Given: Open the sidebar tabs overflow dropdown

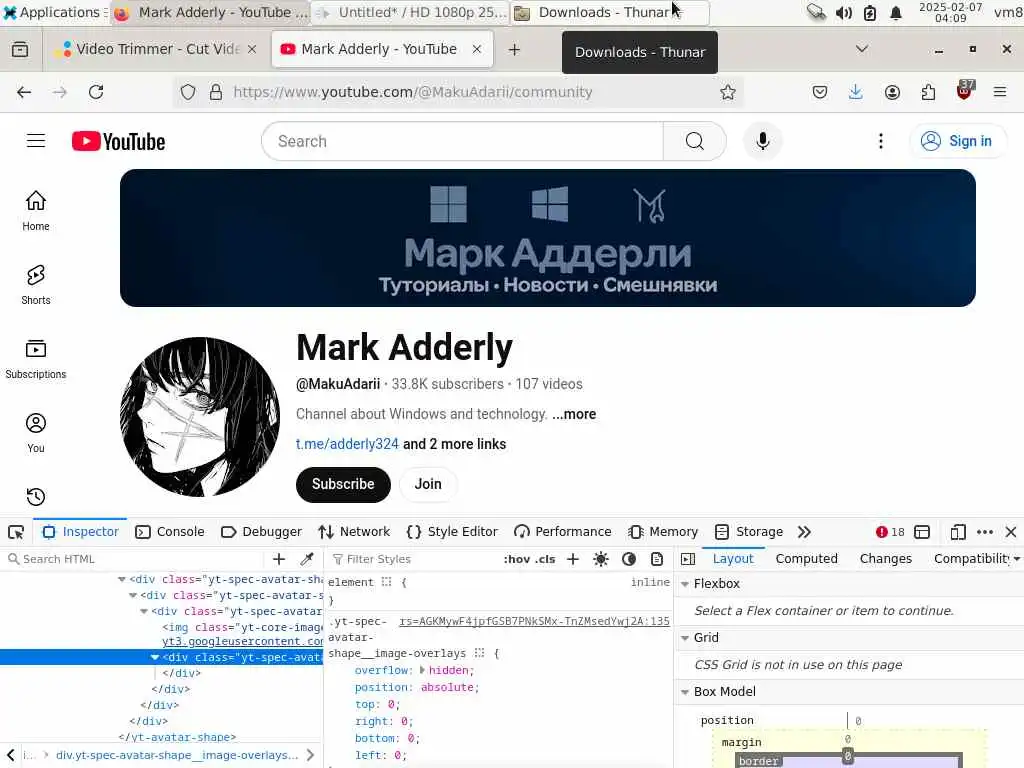Looking at the screenshot, I should (x=1017, y=559).
